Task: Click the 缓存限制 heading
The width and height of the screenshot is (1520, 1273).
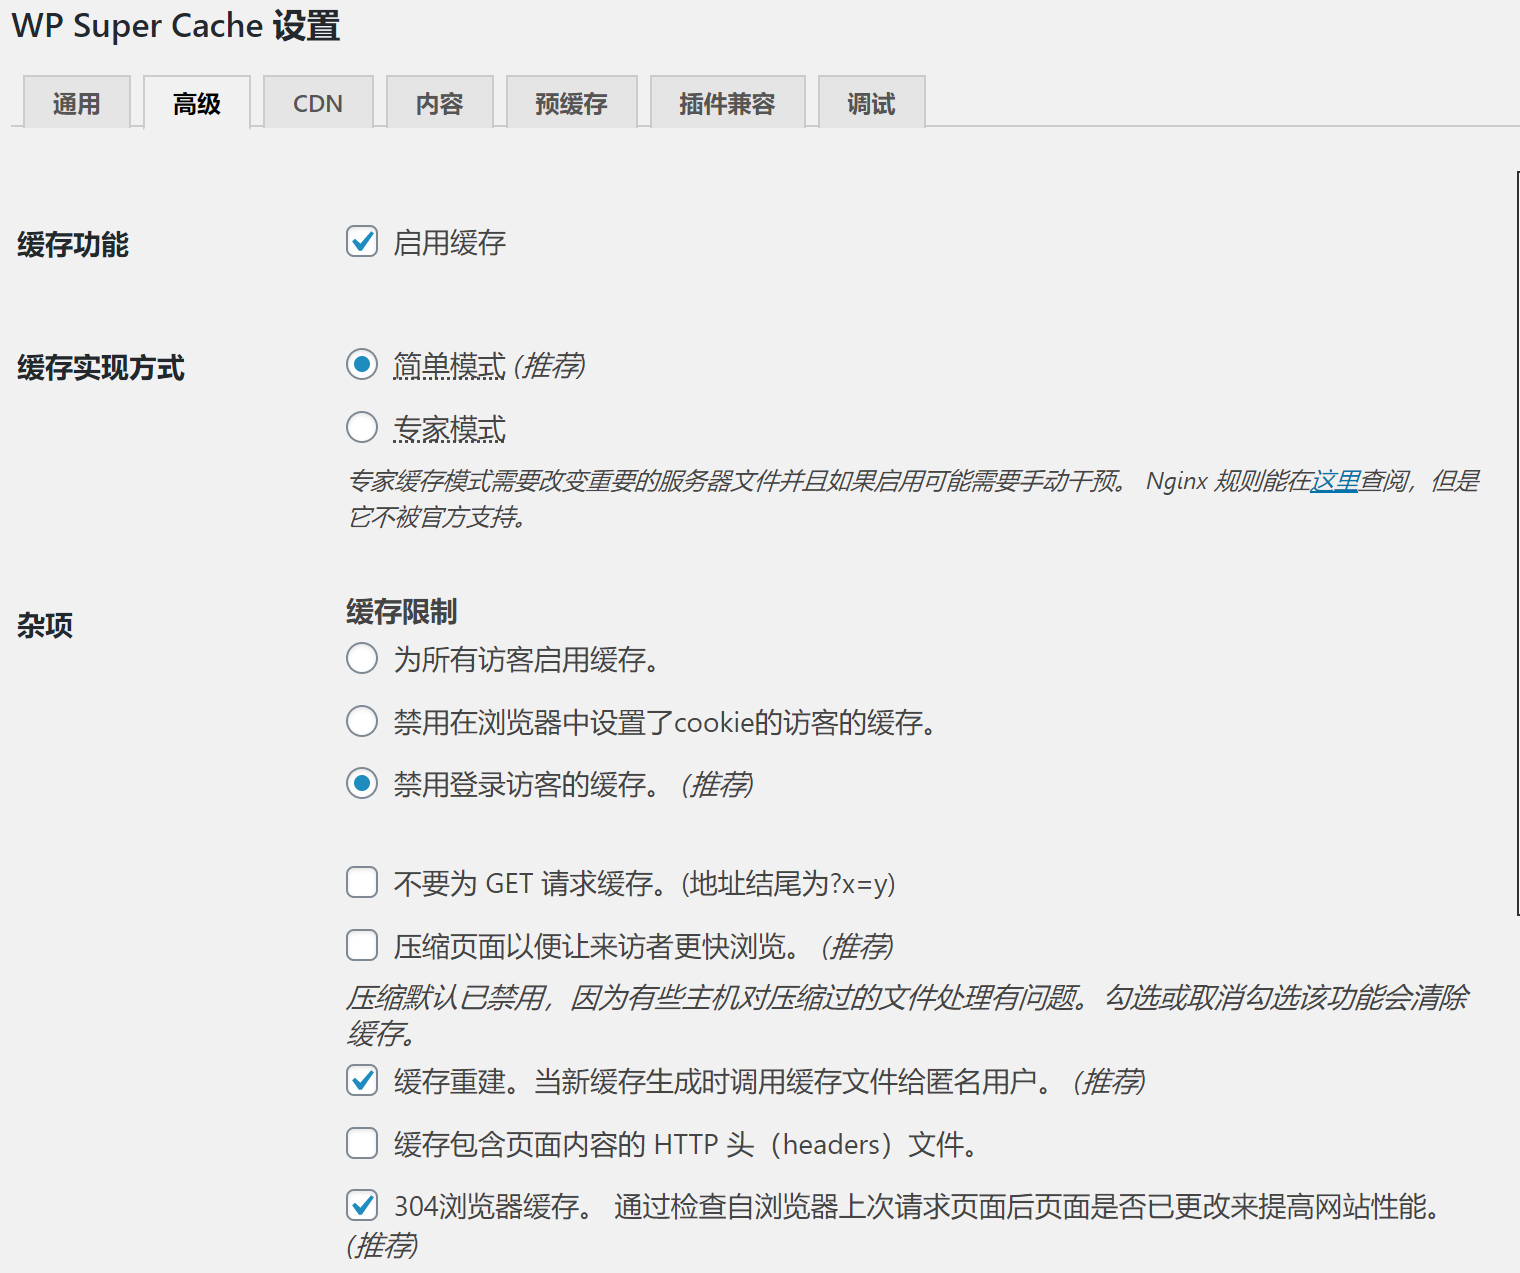Action: pos(402,611)
